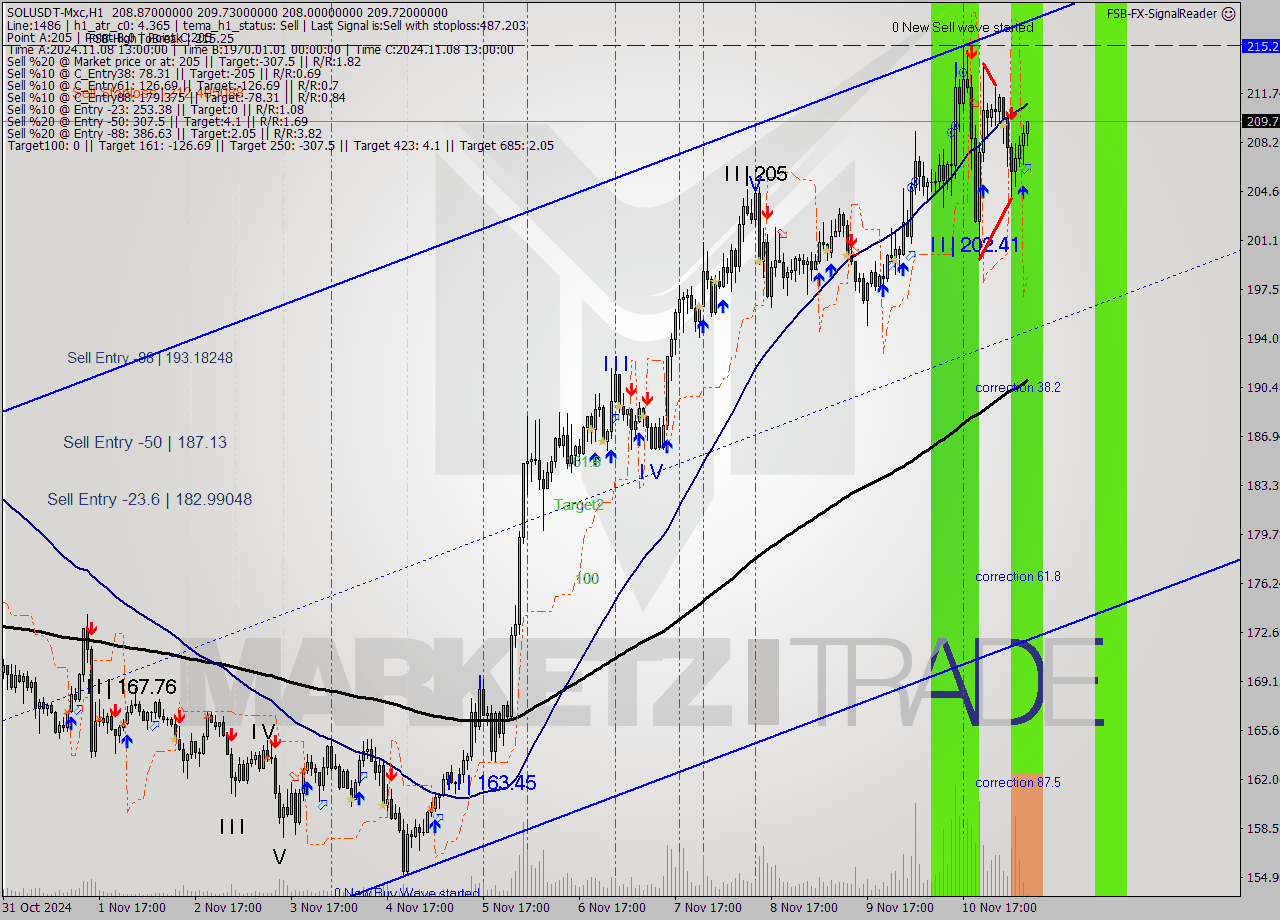Select the 'Sell Entry -50 | 187.13' label
Viewport: 1280px width, 920px height.
(x=145, y=442)
